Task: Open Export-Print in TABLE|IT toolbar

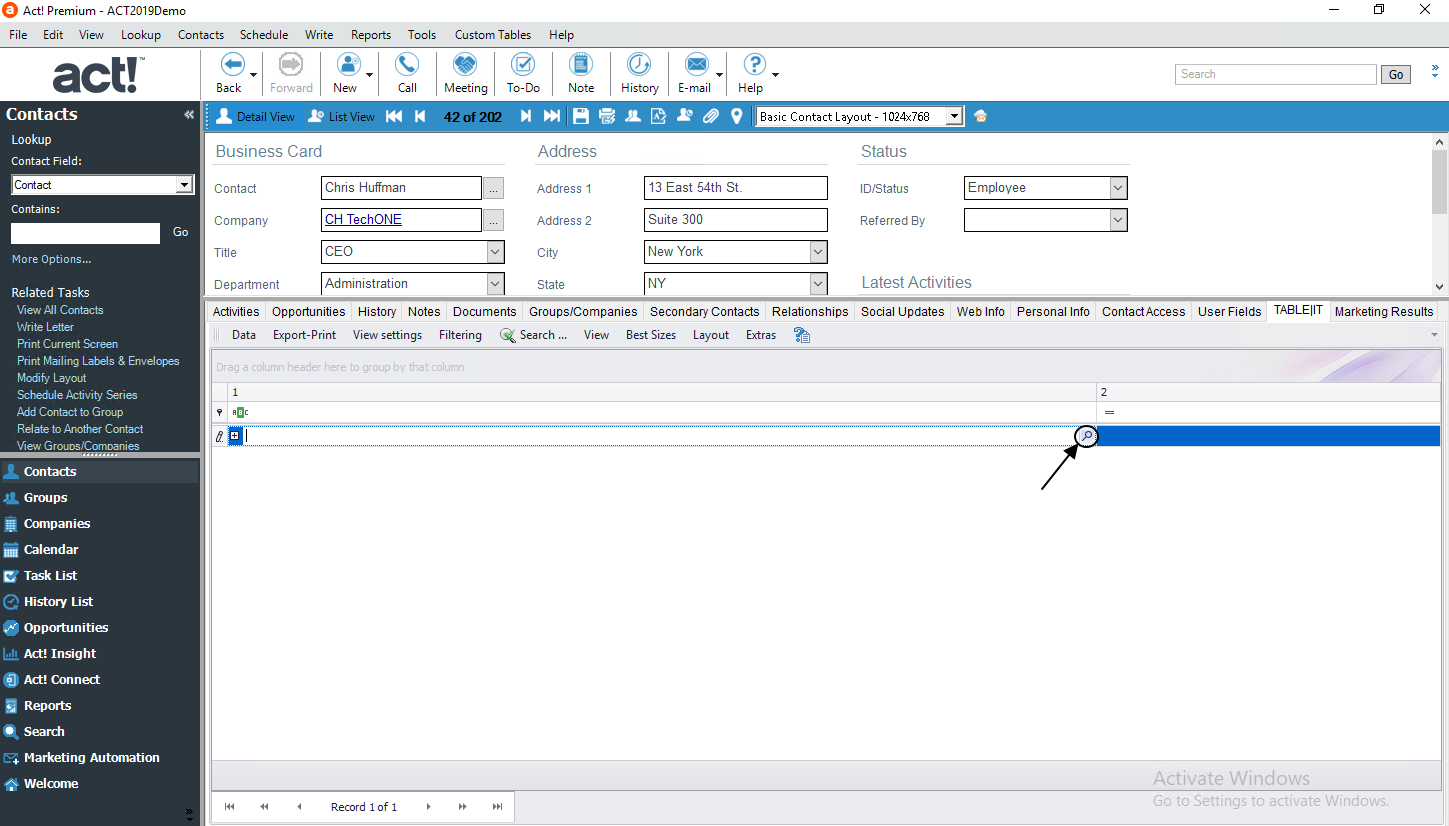Action: point(305,335)
